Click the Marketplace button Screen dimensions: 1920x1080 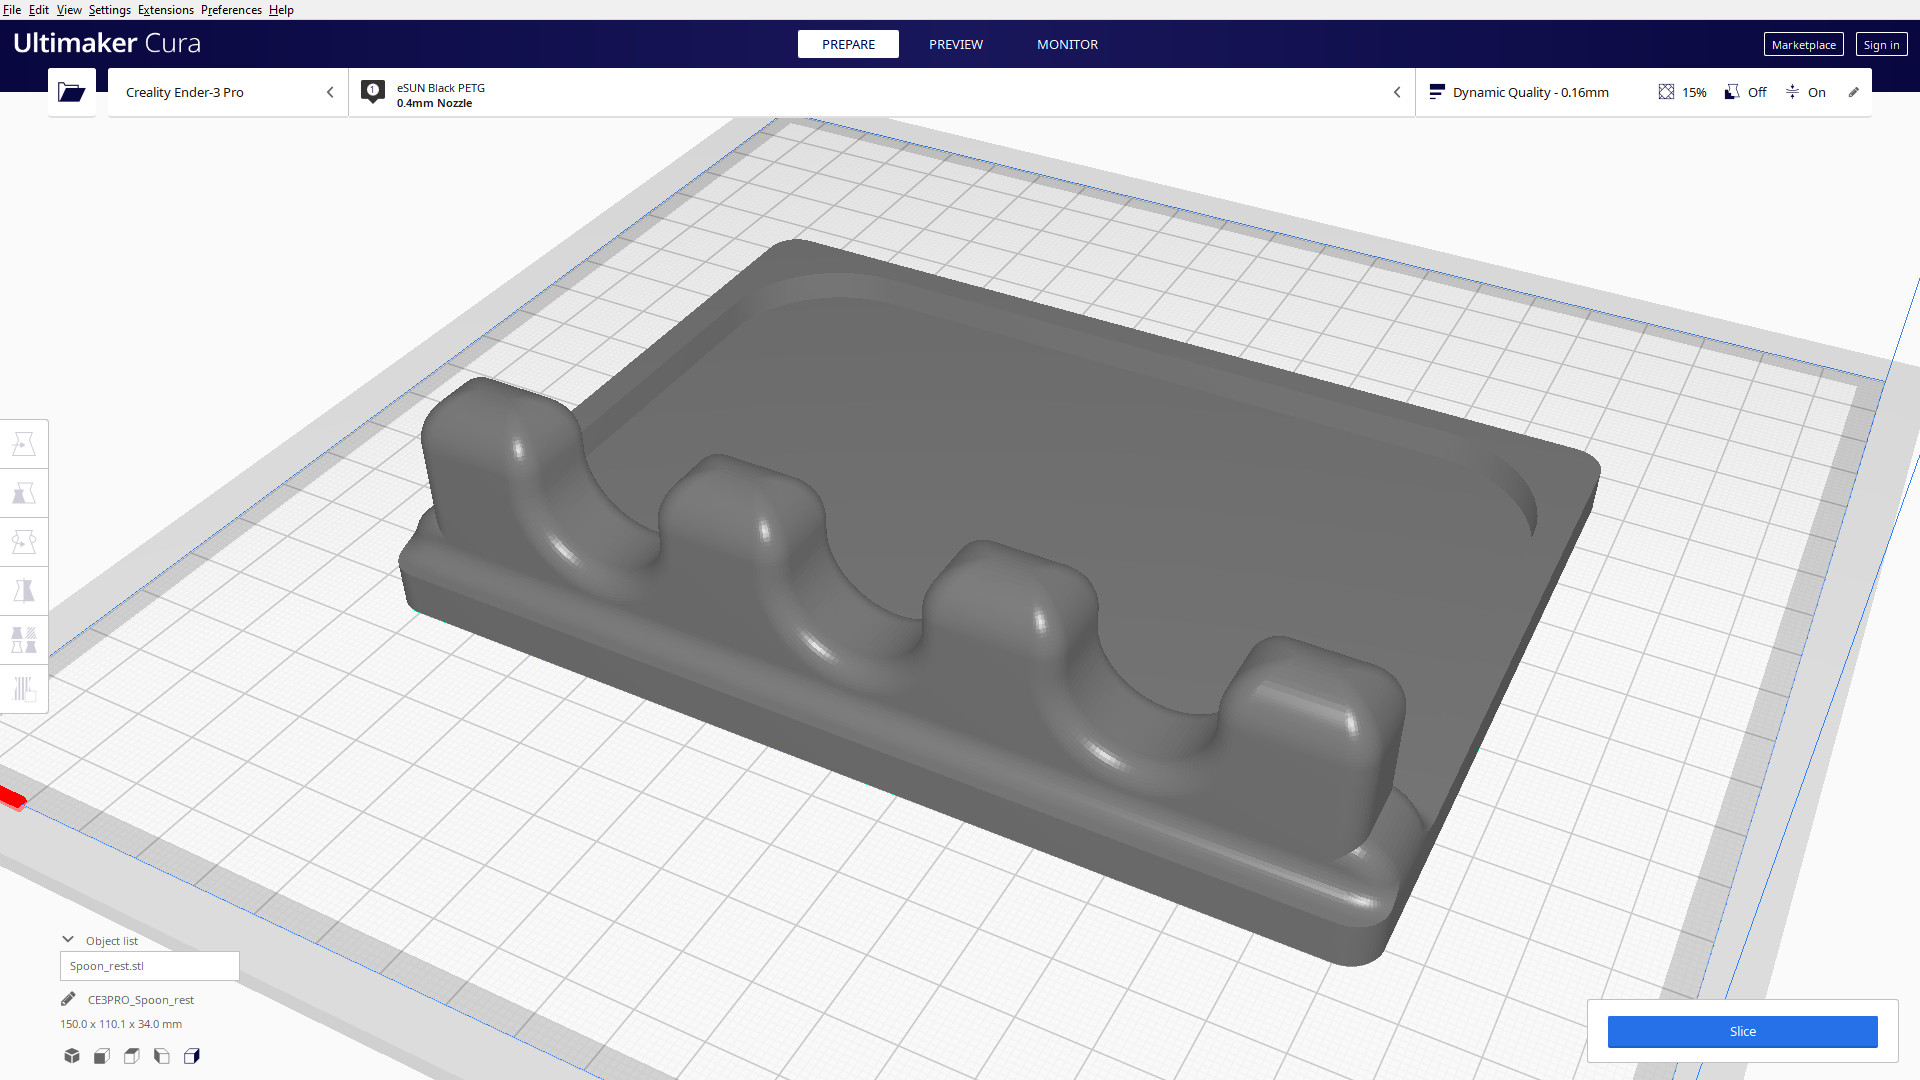coord(1803,44)
